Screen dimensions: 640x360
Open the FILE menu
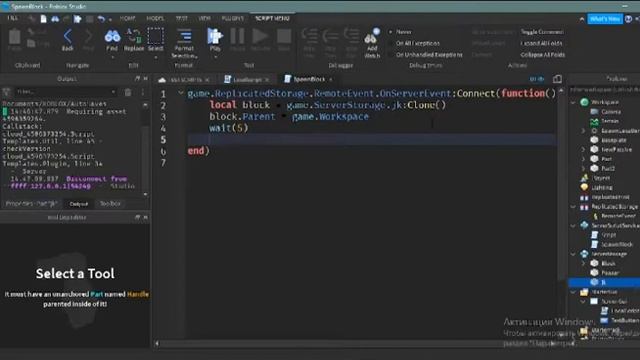[x=12, y=19]
